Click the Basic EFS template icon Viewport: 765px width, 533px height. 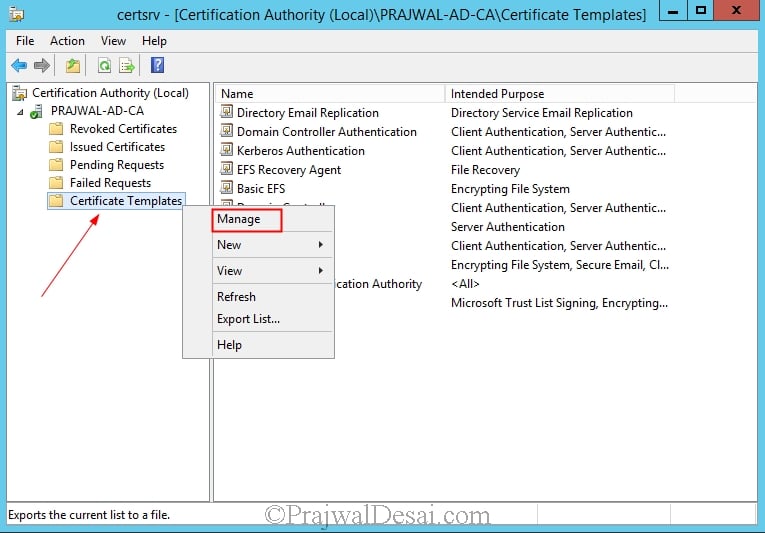click(x=226, y=188)
